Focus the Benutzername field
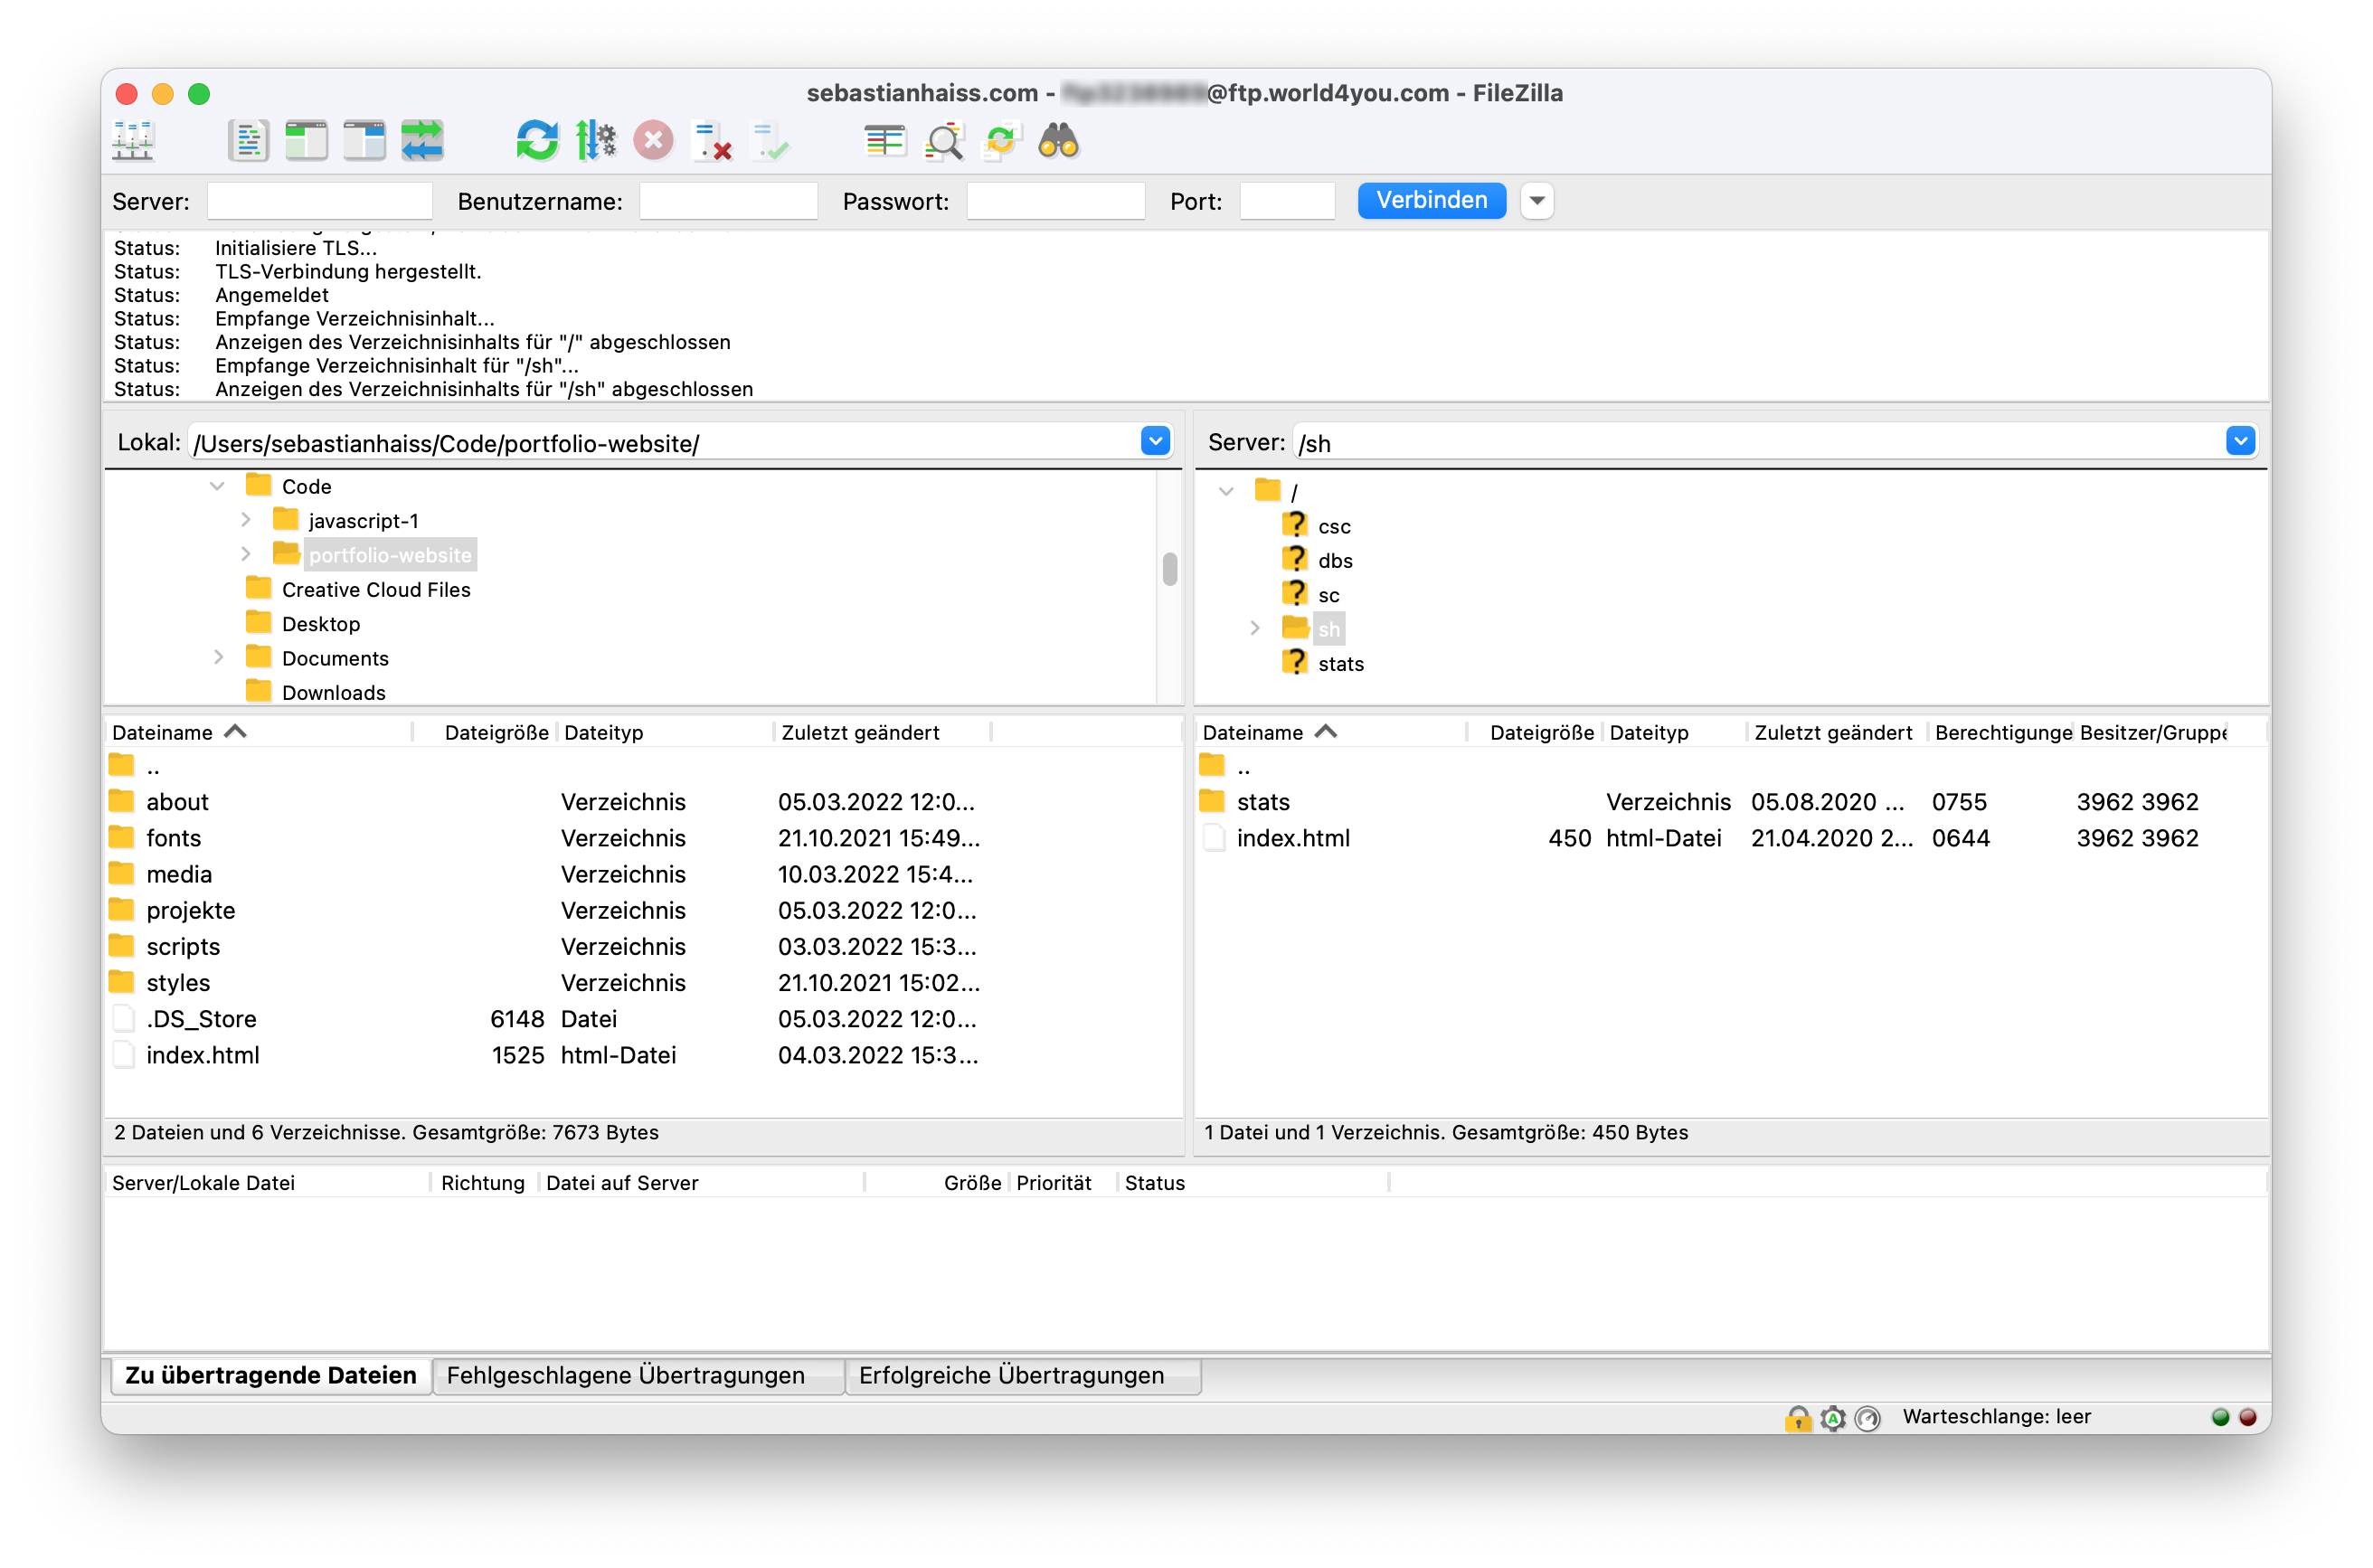This screenshot has width=2373, height=1568. coord(728,201)
